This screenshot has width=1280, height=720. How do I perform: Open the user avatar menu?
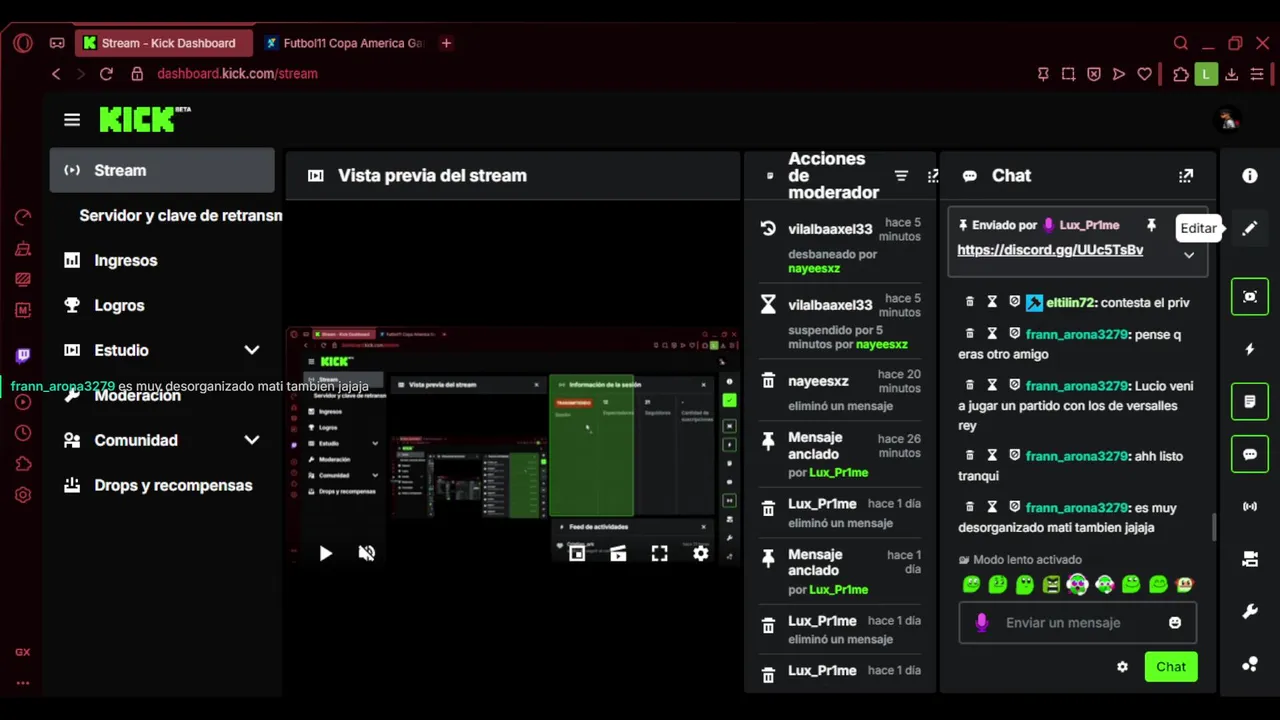[1228, 120]
